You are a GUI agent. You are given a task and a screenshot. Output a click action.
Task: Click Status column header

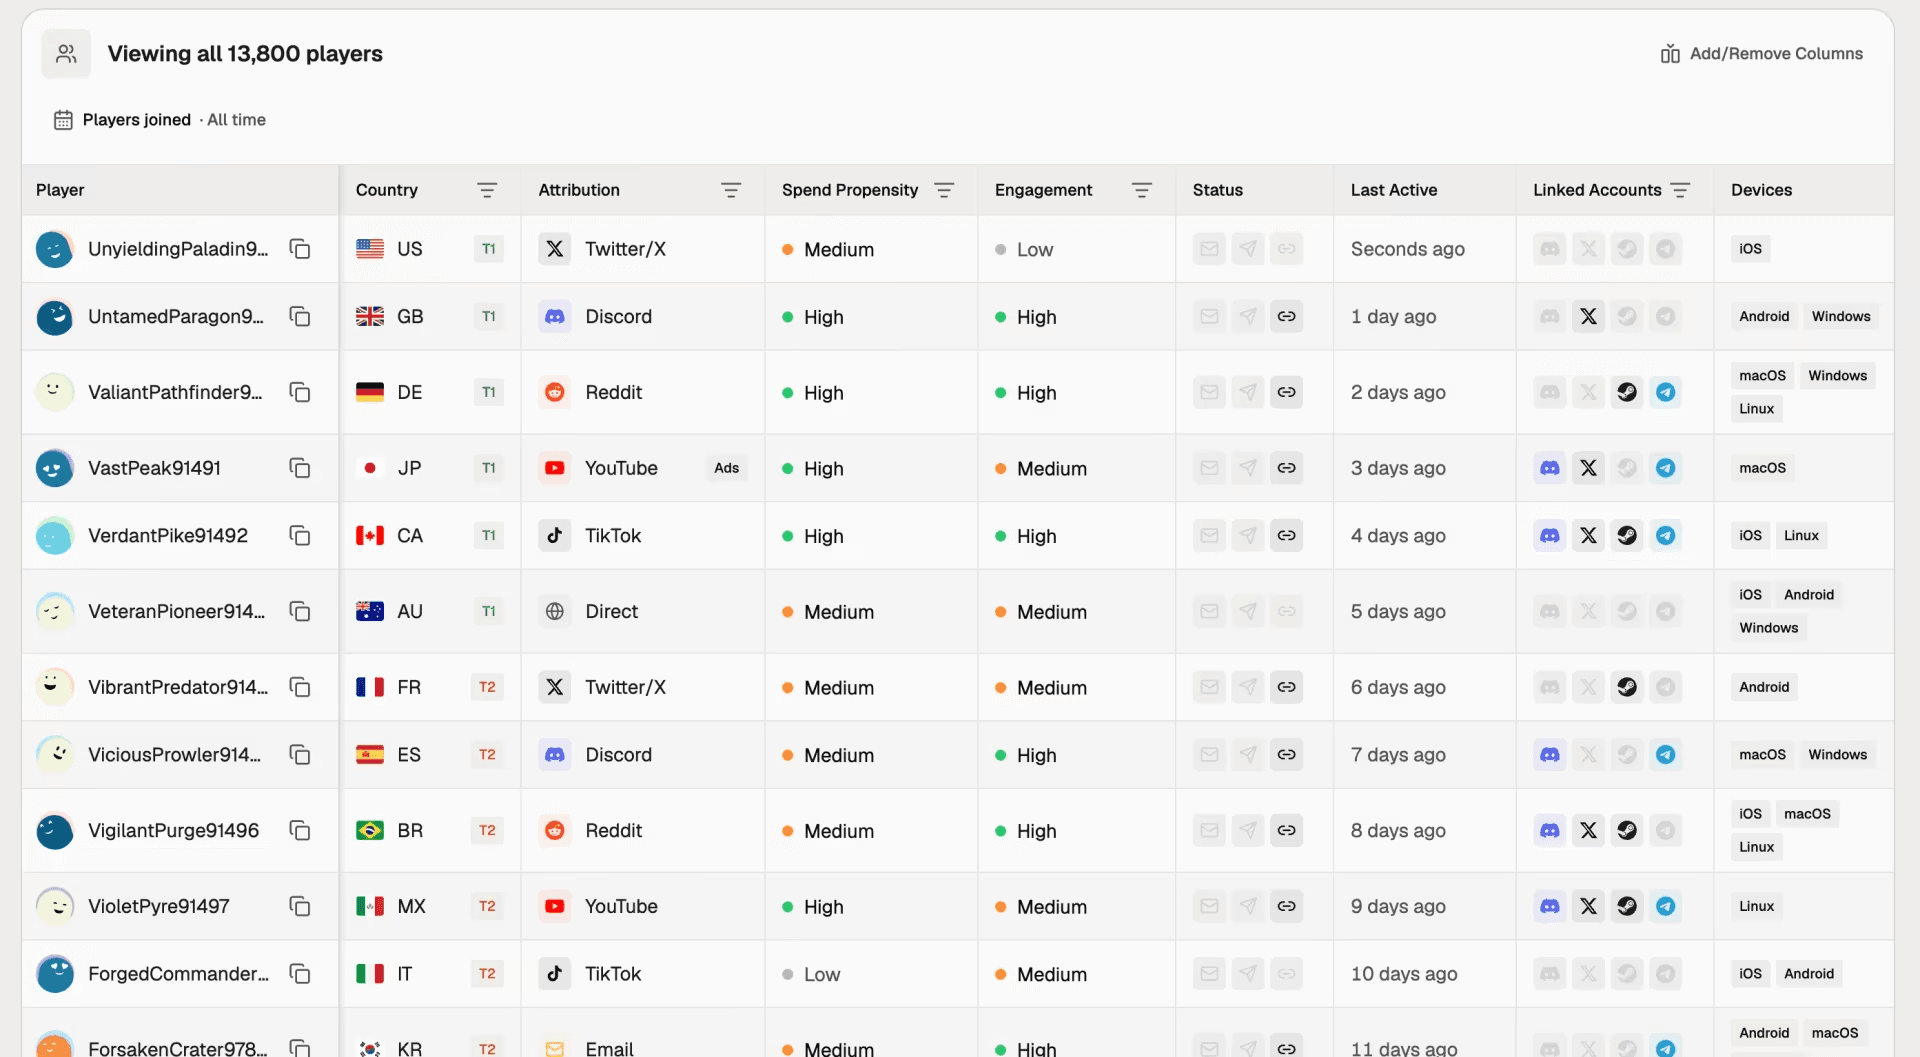coord(1218,190)
